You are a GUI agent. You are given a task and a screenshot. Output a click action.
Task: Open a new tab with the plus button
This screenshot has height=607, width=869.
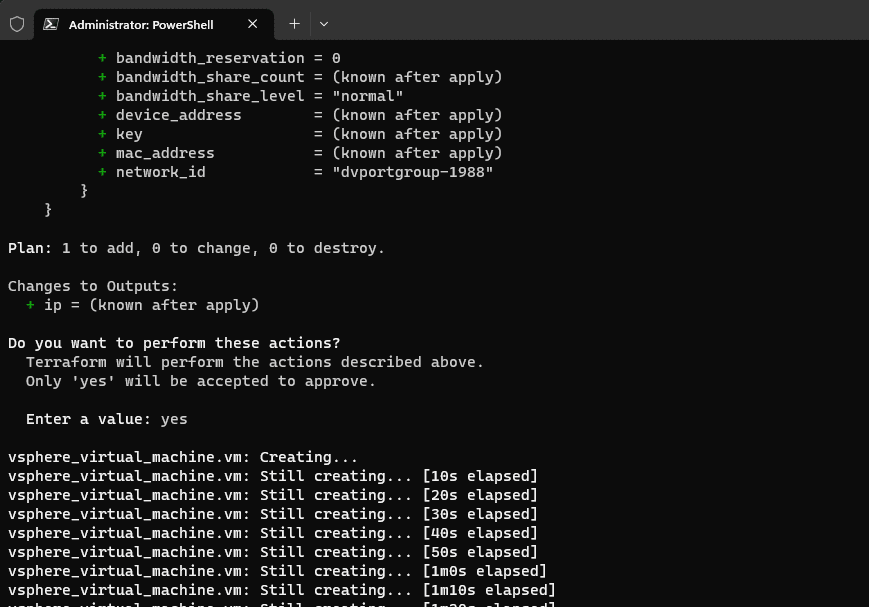(x=294, y=24)
